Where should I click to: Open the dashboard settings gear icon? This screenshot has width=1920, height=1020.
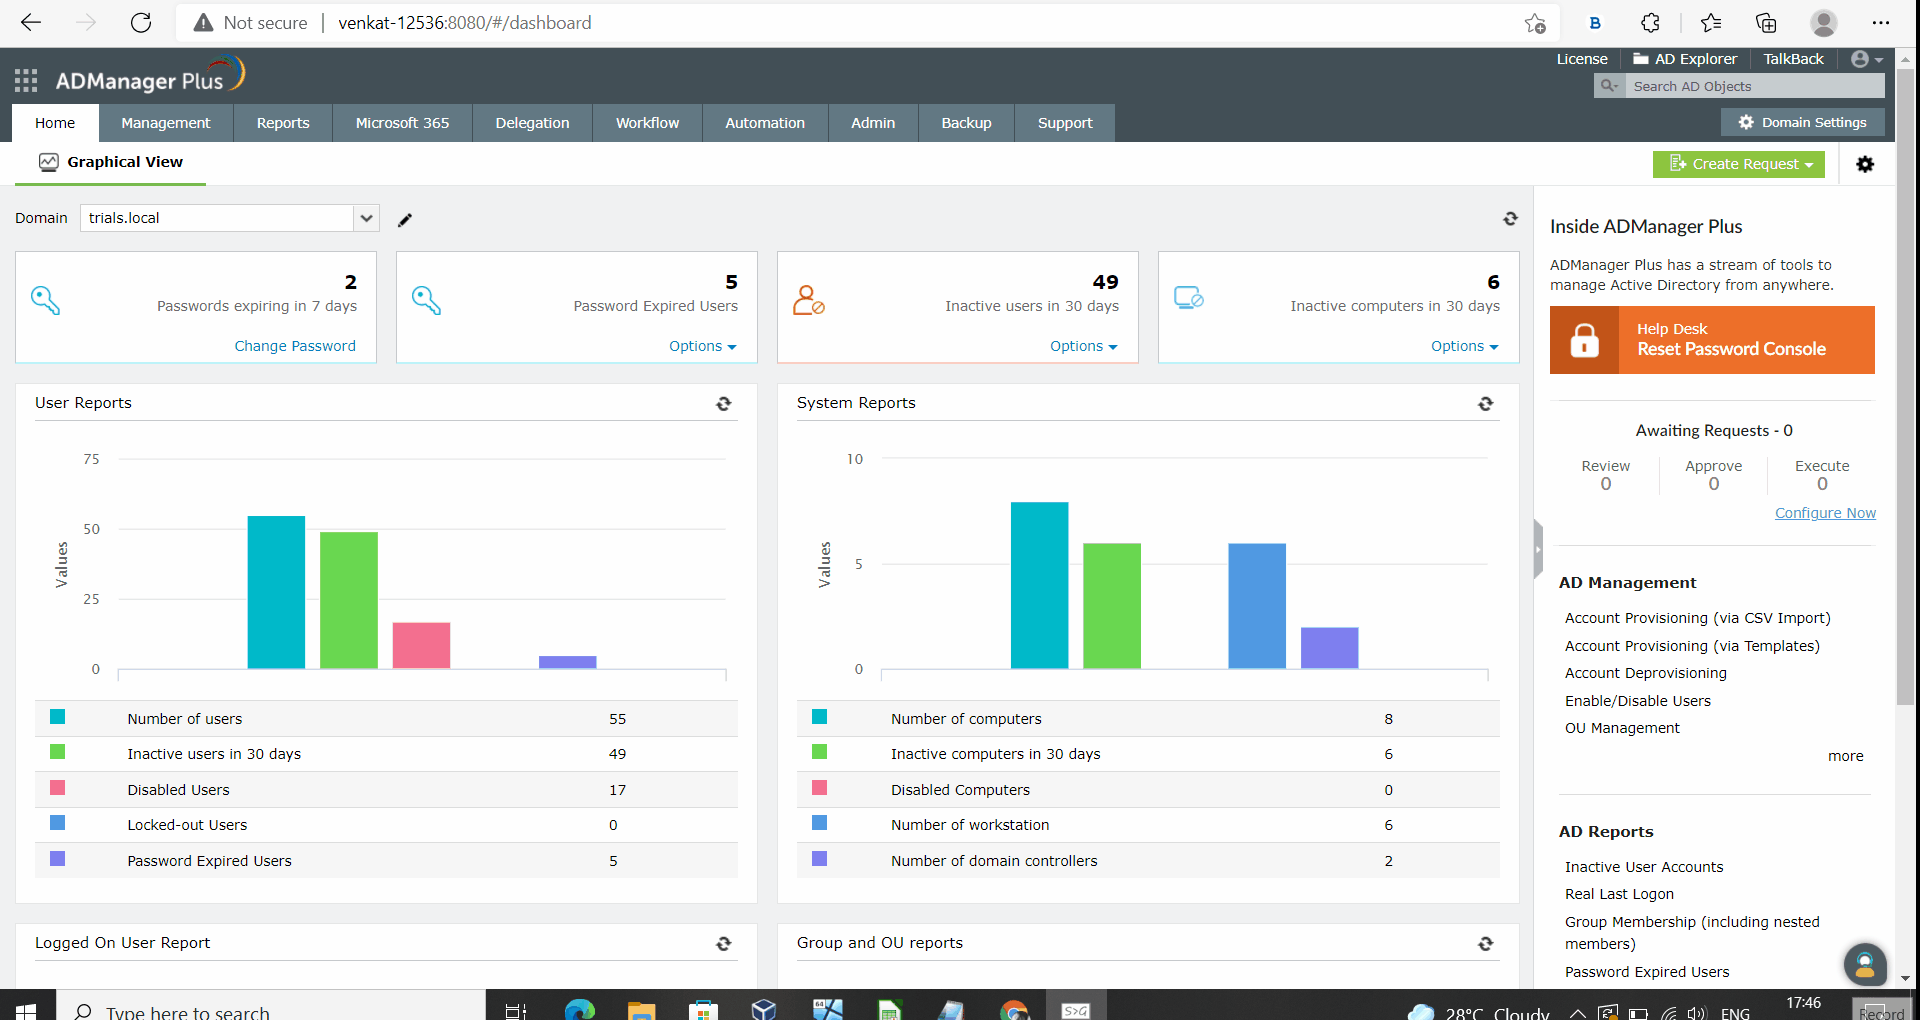coord(1865,164)
